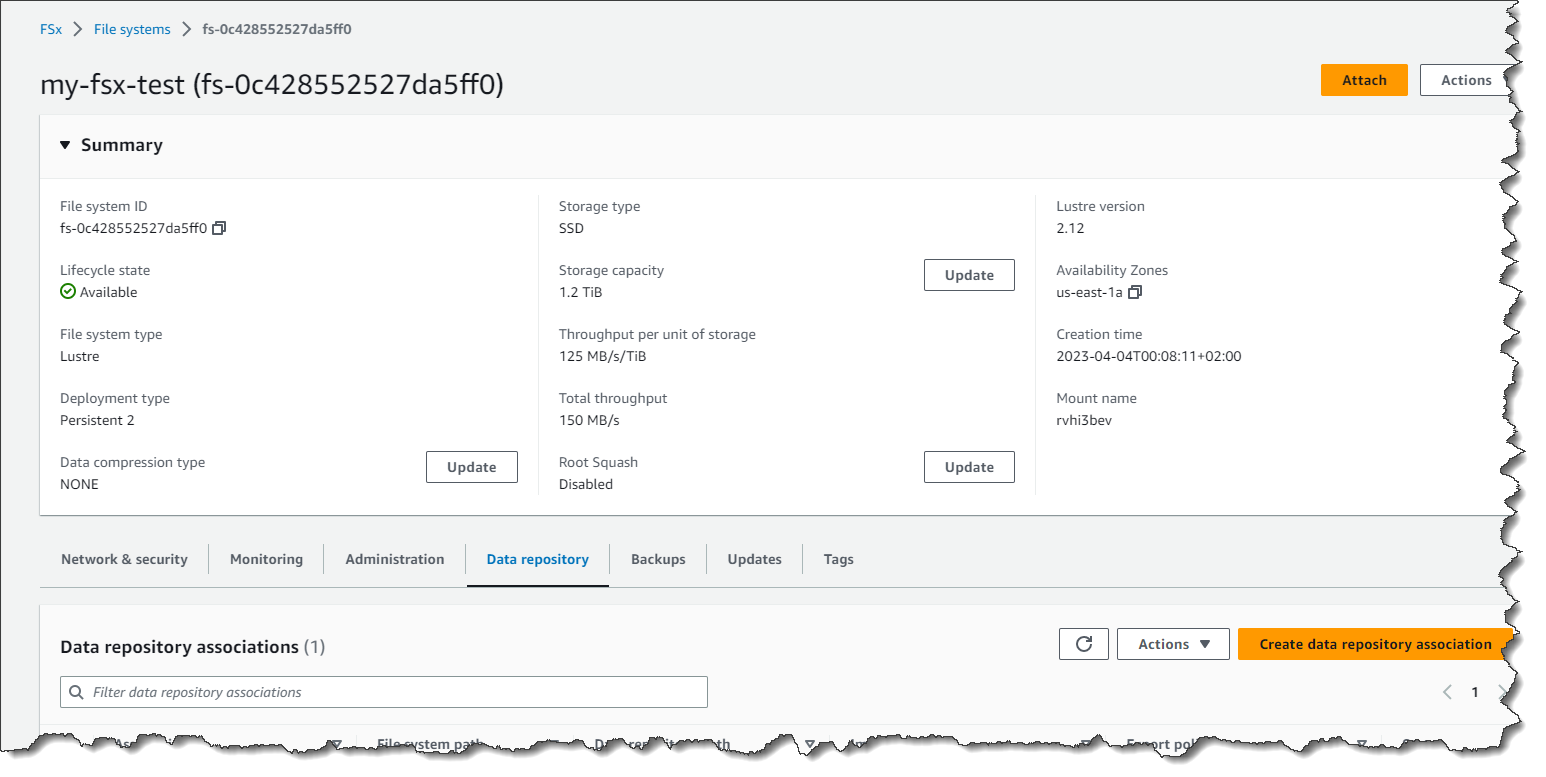This screenshot has width=1546, height=777.
Task: Click the orange Attach button
Action: tap(1364, 80)
